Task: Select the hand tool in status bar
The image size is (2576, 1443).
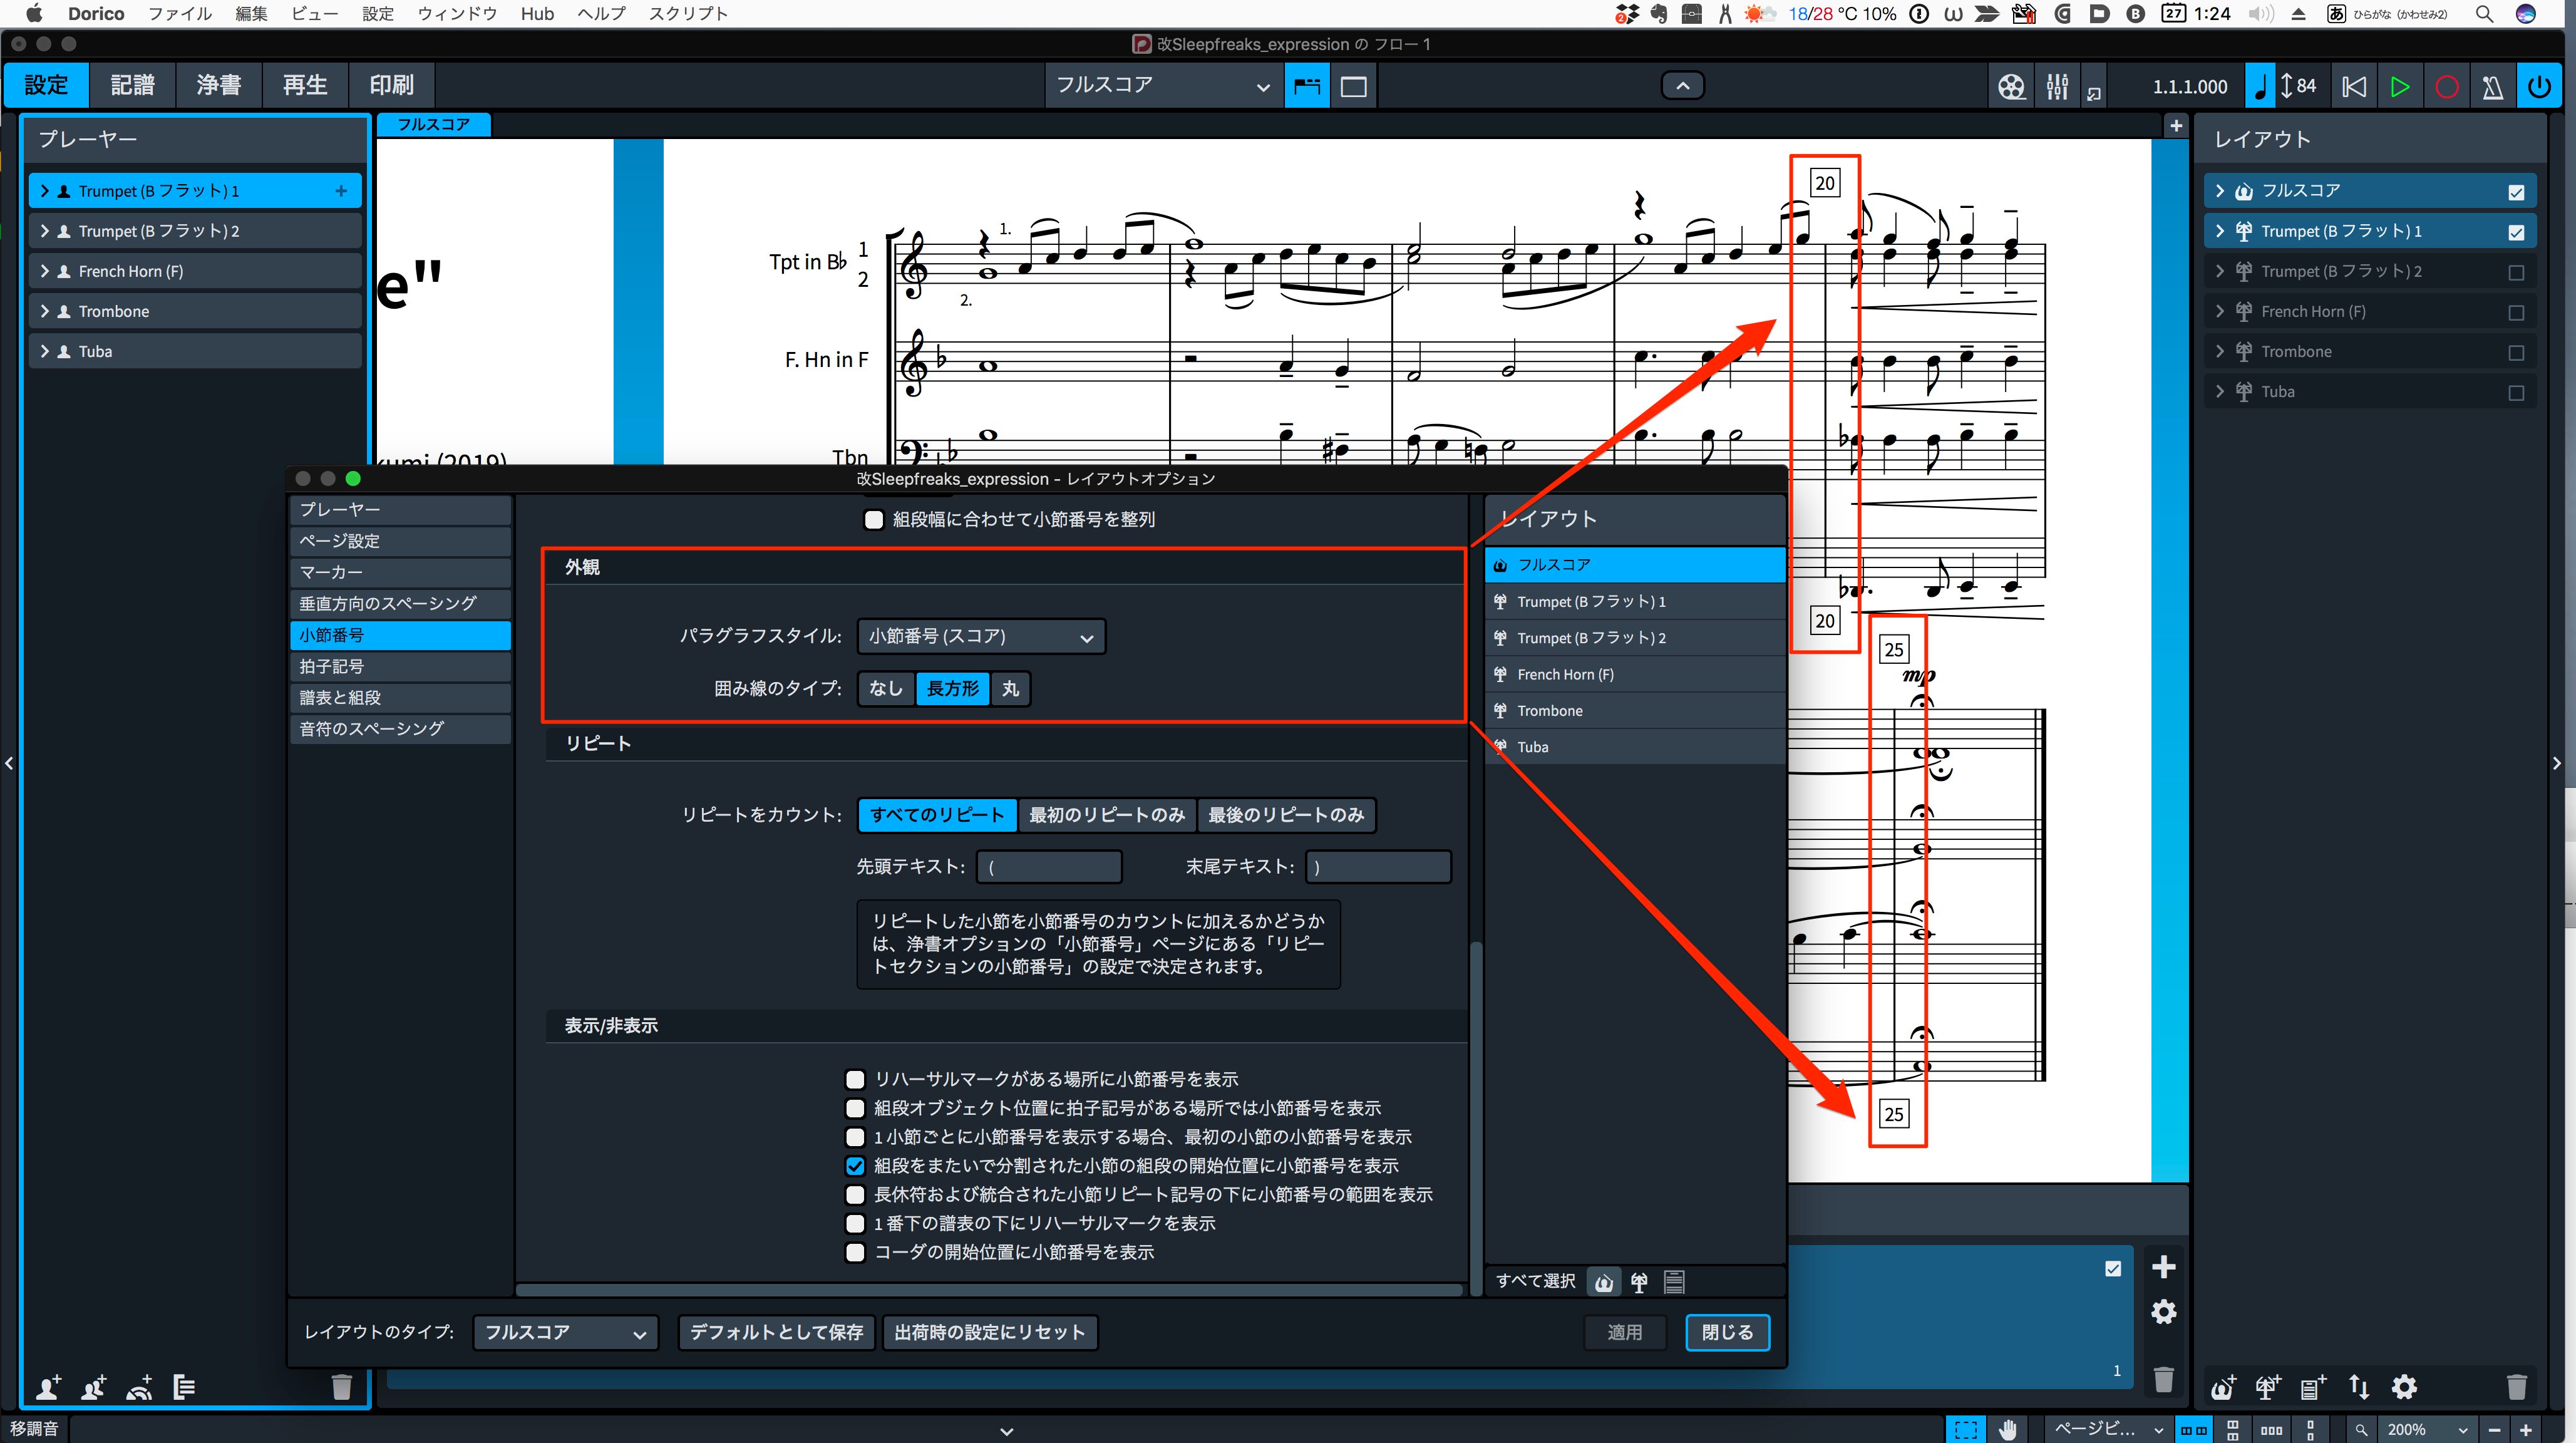Action: (x=2007, y=1429)
